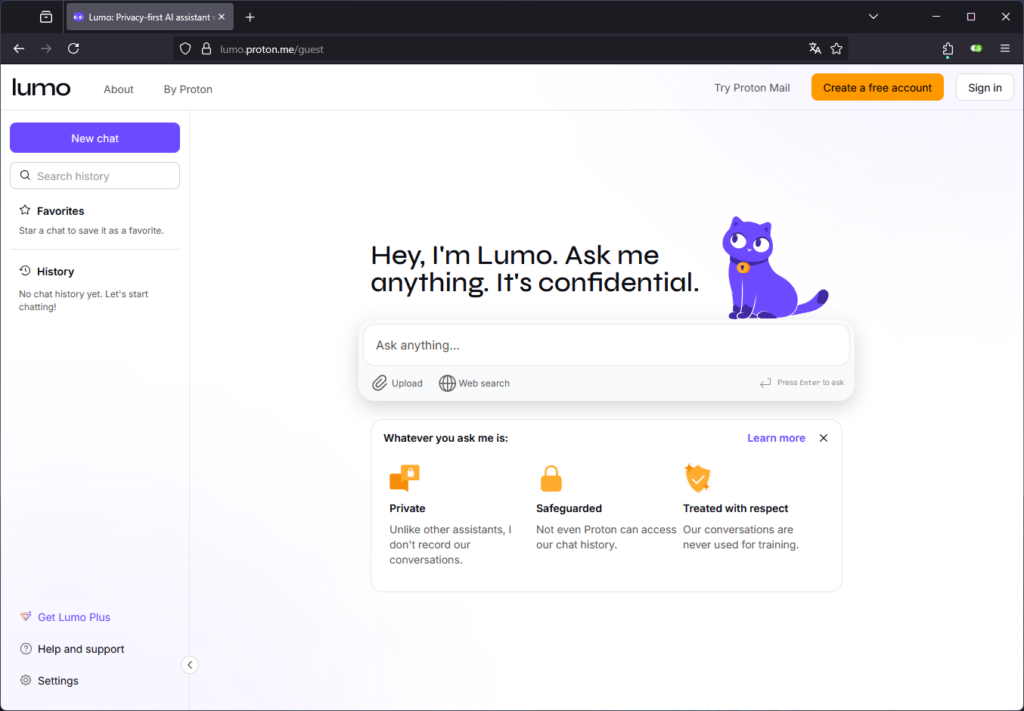Click the Lumo cat mascot
Viewport: 1024px width, 711px height.
[775, 268]
